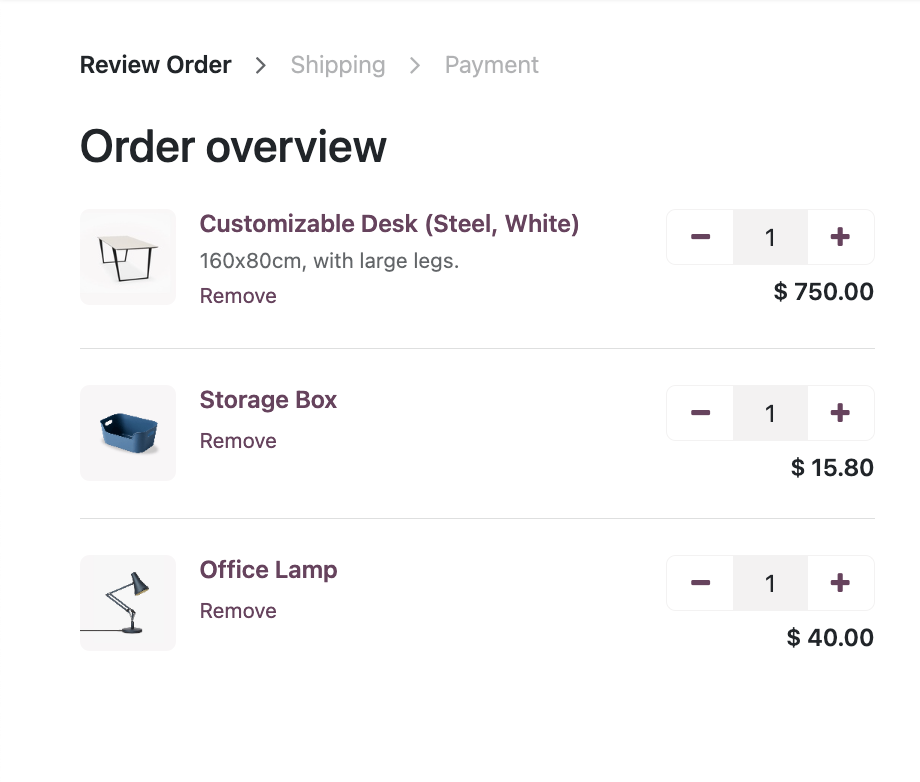Select the Review Order step
The image size is (920, 782).
tap(156, 65)
